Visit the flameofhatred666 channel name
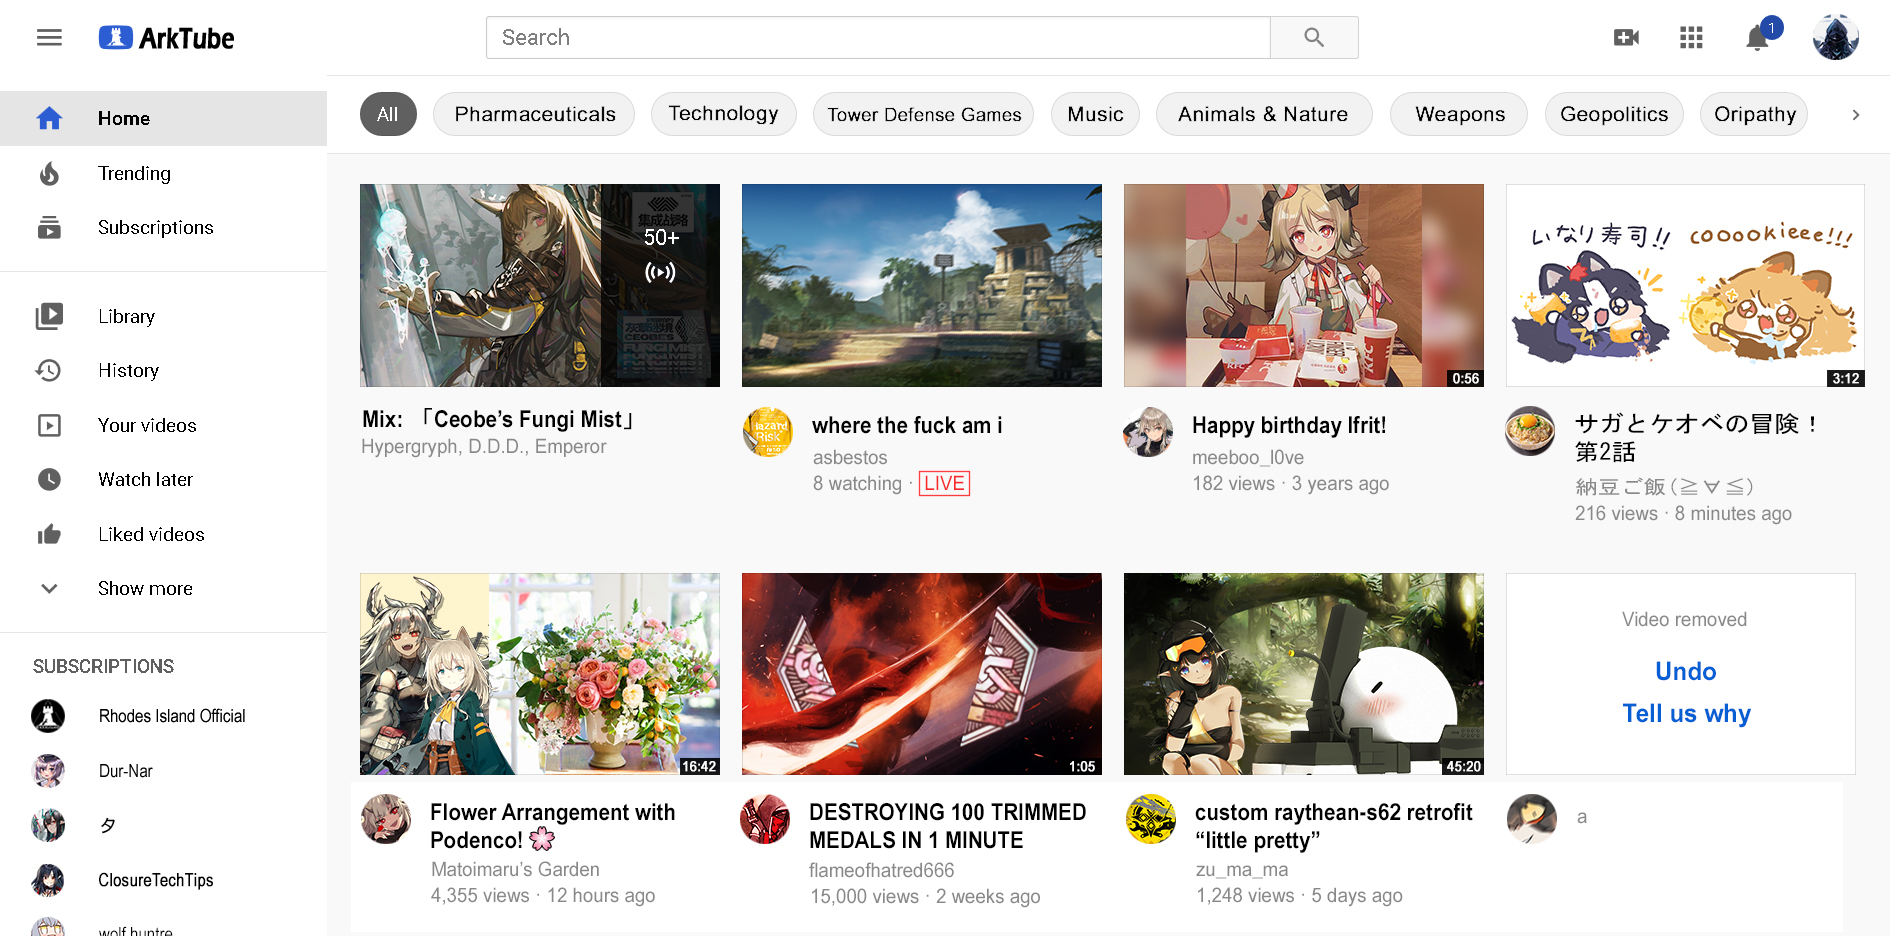The width and height of the screenshot is (1890, 936). tap(882, 871)
